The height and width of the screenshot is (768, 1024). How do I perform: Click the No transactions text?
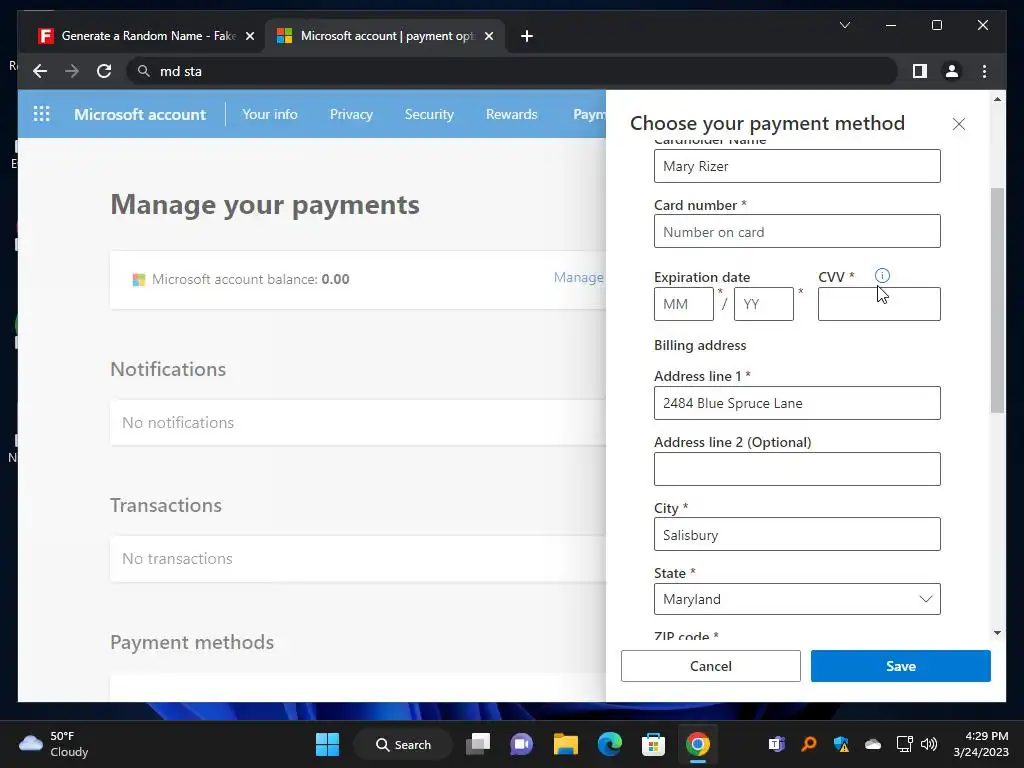tap(177, 558)
